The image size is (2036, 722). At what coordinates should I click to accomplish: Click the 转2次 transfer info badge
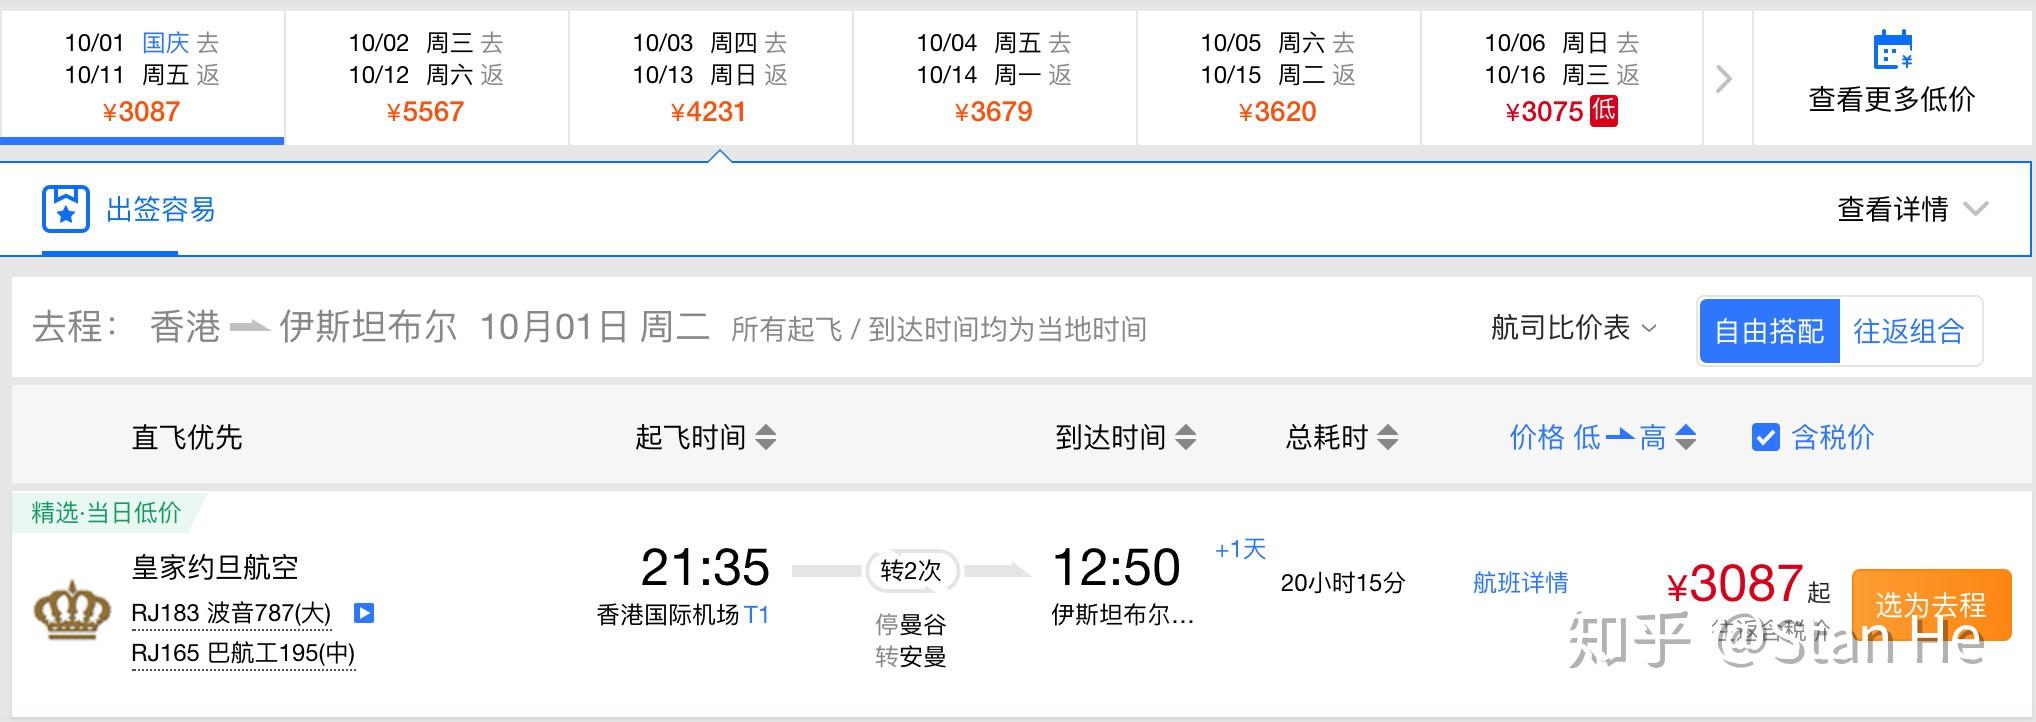tap(911, 570)
